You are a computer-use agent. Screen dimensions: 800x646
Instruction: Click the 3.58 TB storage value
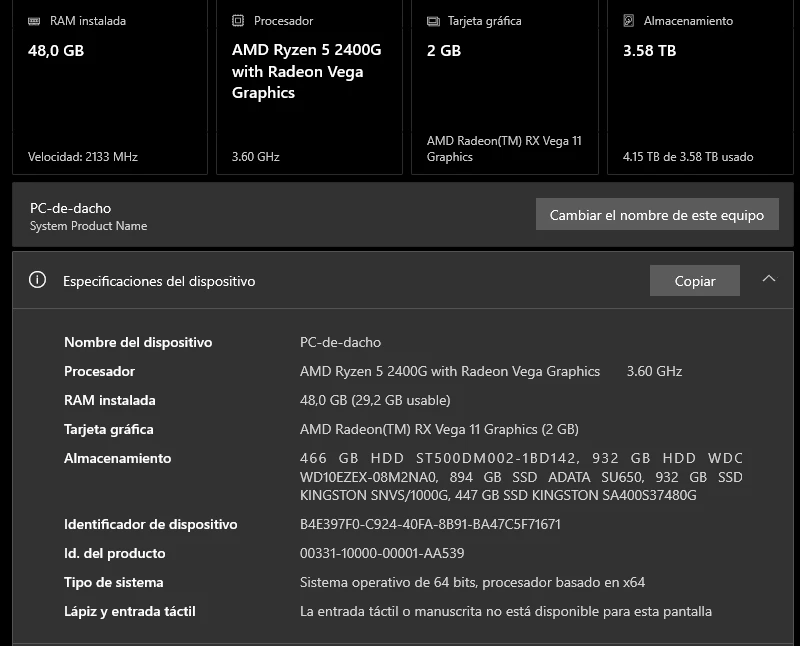point(649,51)
